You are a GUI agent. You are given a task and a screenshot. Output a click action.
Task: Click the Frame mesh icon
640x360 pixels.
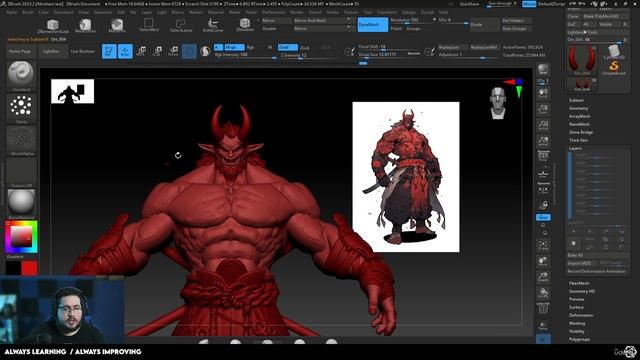(x=543, y=245)
